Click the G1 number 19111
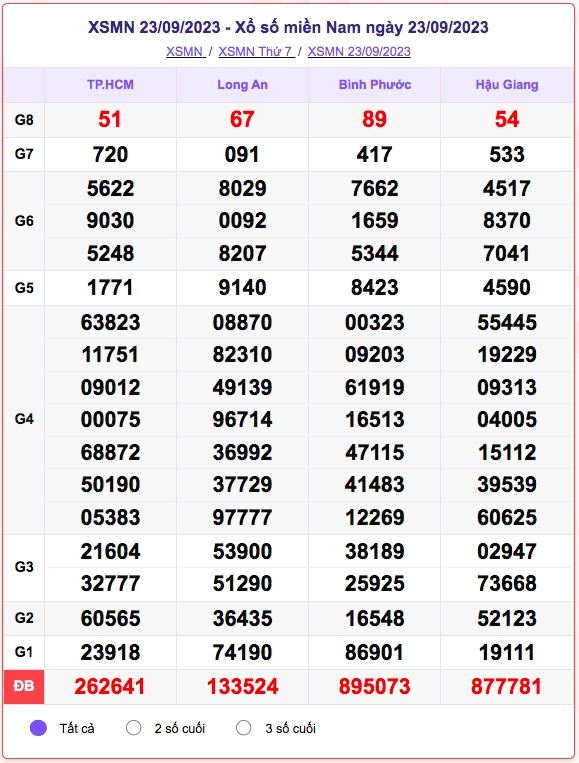This screenshot has height=763, width=579. pos(507,653)
